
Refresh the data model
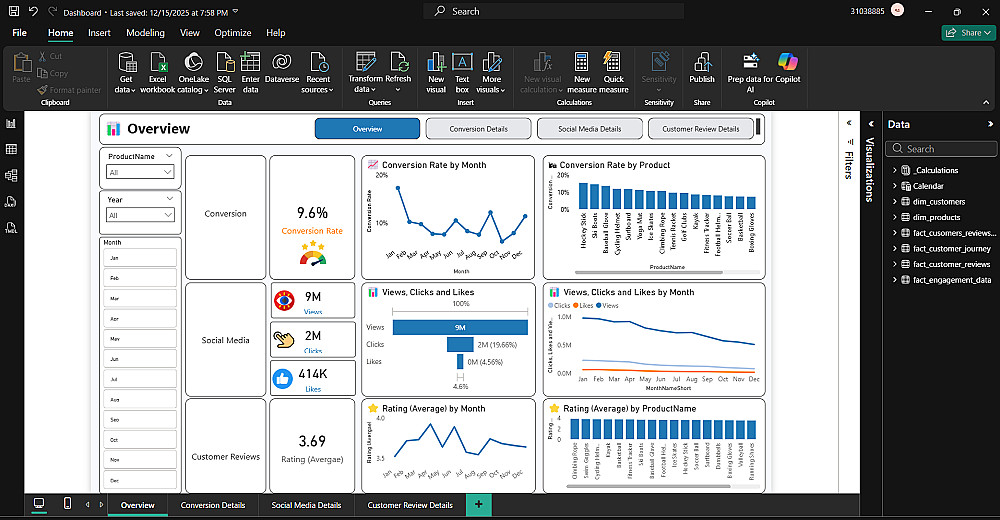tap(398, 73)
